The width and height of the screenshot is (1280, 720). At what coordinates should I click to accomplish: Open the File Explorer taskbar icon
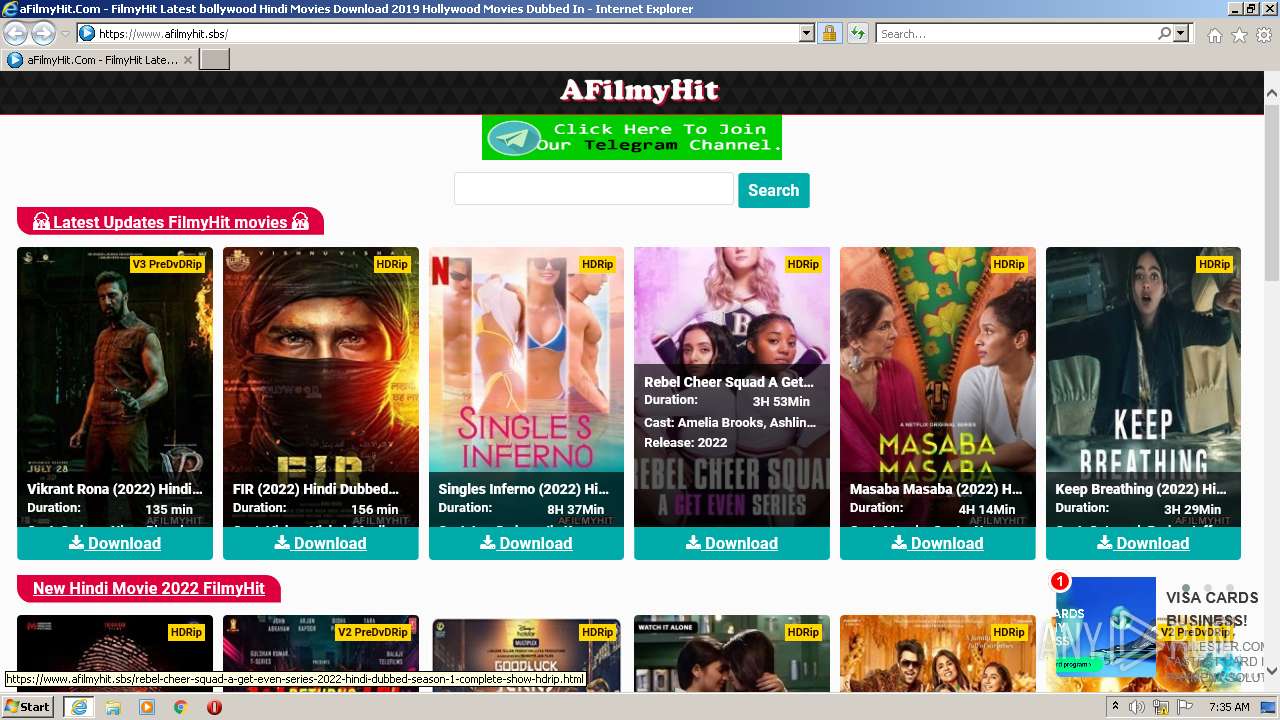(113, 707)
